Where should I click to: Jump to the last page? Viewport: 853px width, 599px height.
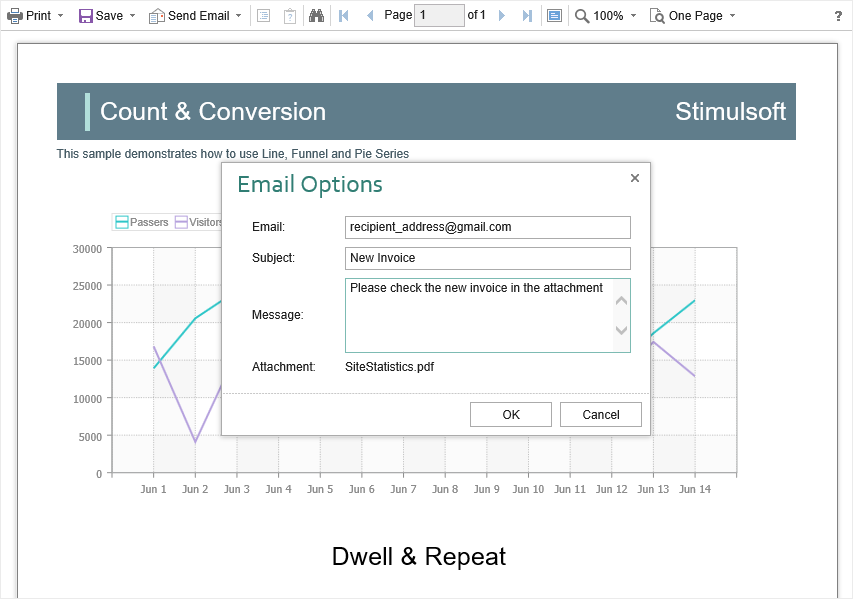527,16
